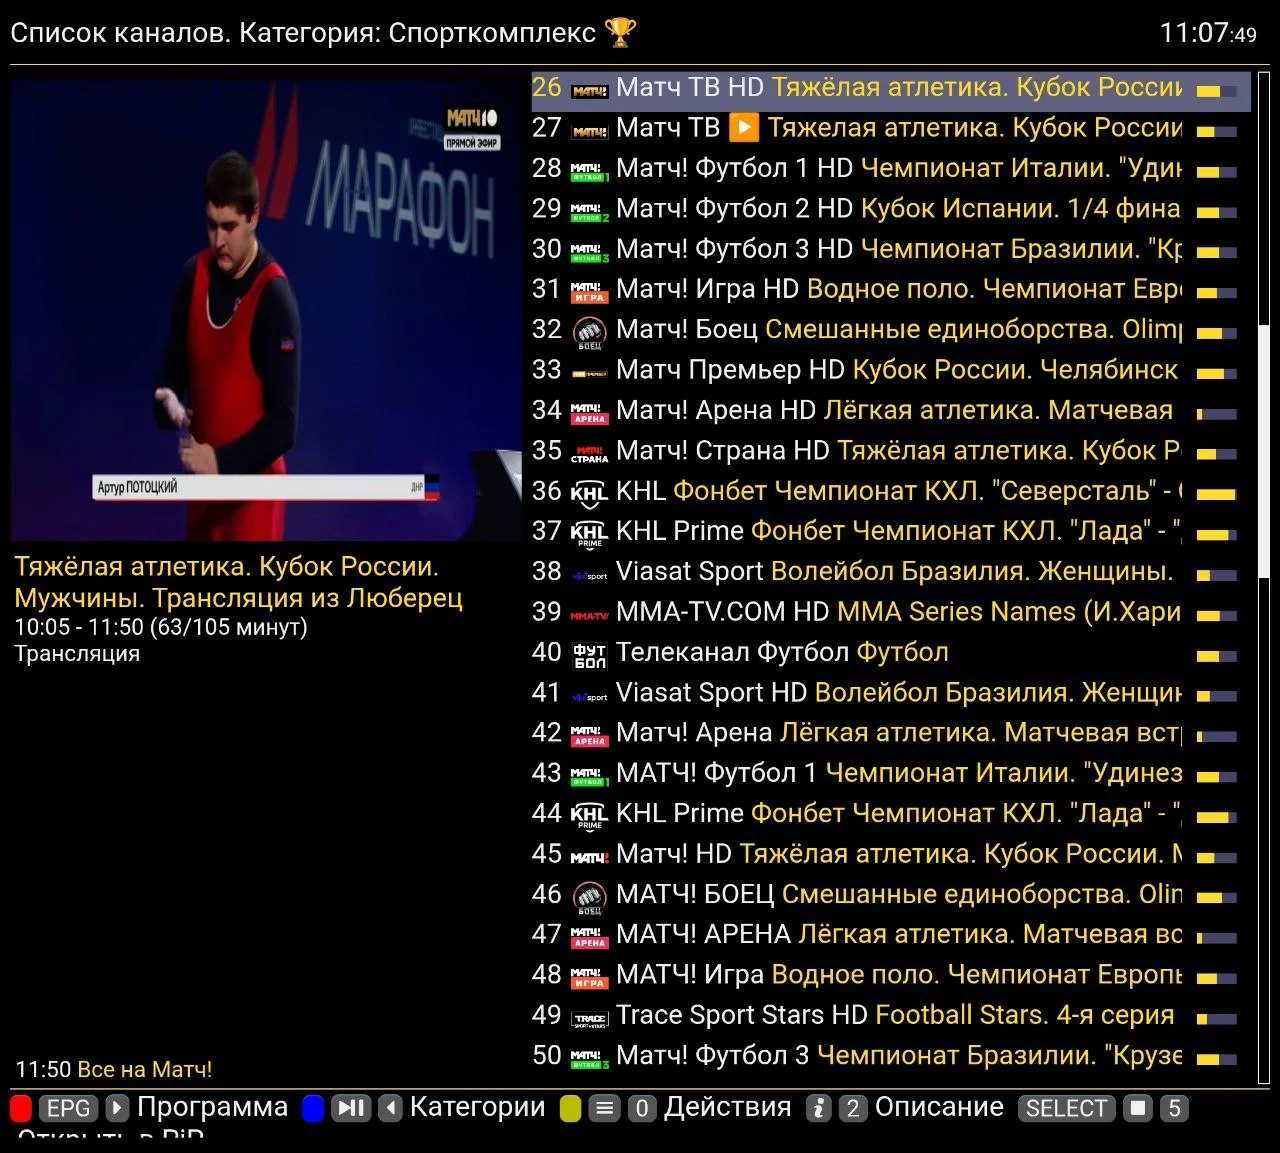Click the left arrow icon before Категории
Screen dimensions: 1280x1153
coord(391,1108)
